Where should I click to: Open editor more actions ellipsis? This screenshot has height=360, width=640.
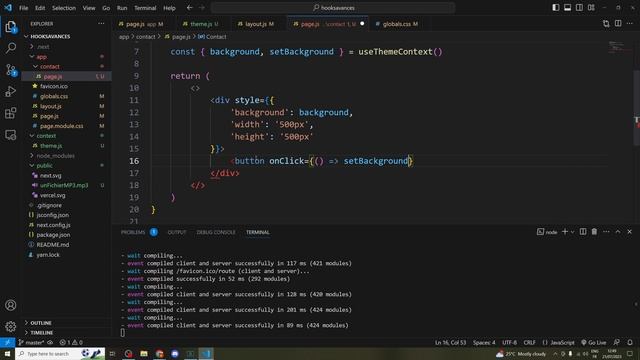(x=630, y=24)
